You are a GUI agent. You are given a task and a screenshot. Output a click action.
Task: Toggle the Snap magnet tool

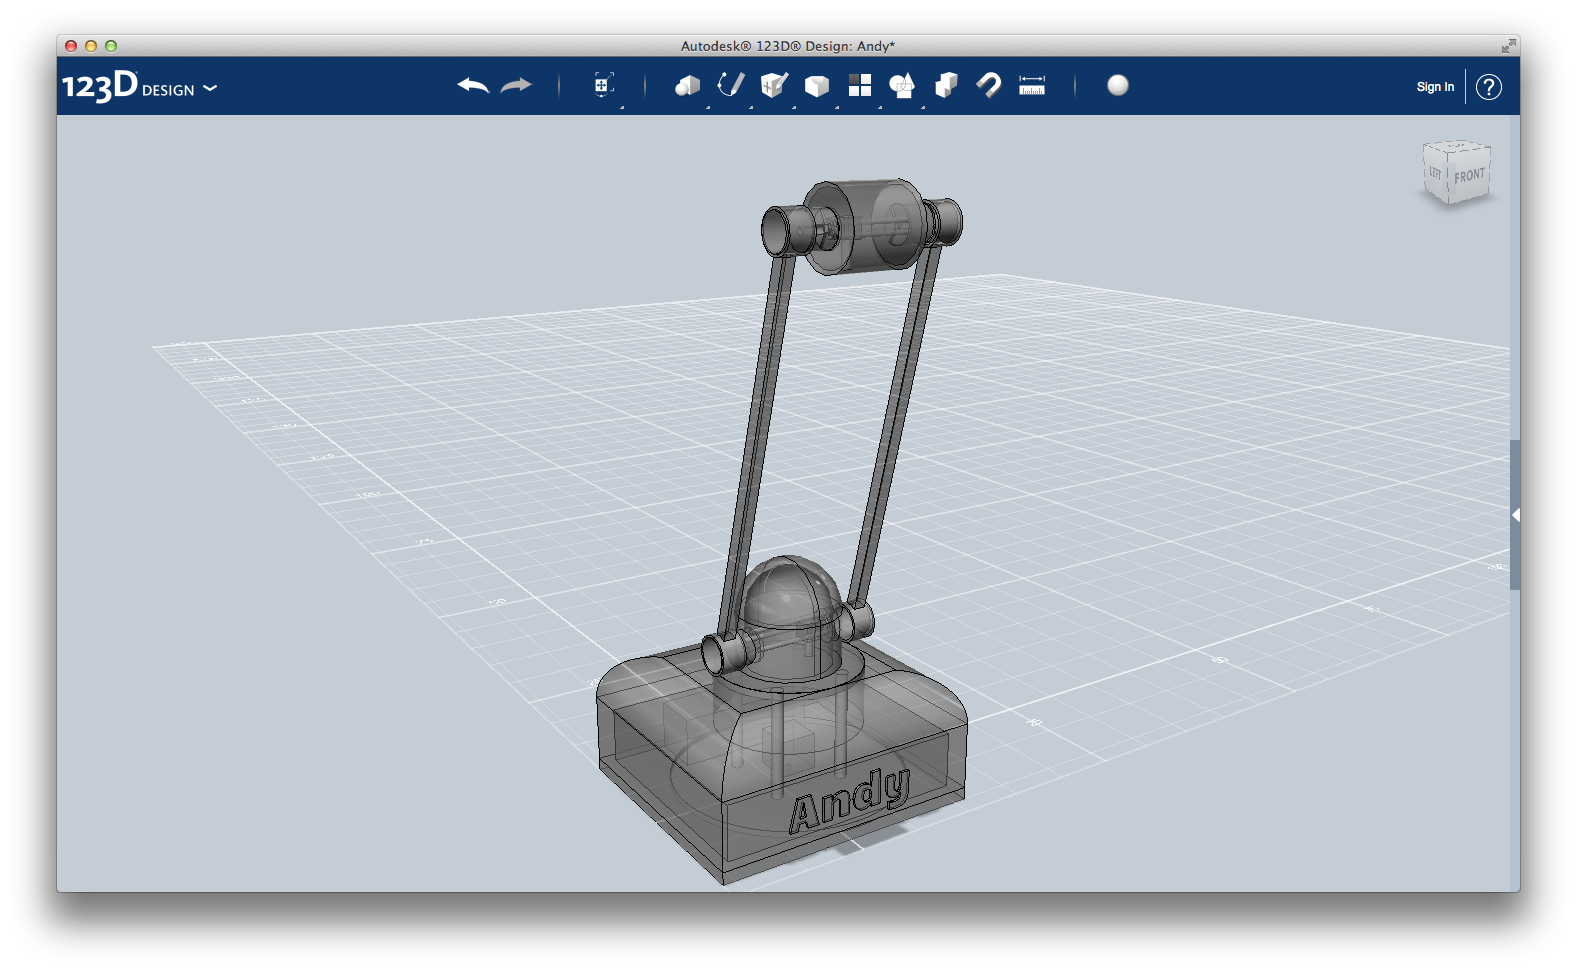click(x=989, y=86)
